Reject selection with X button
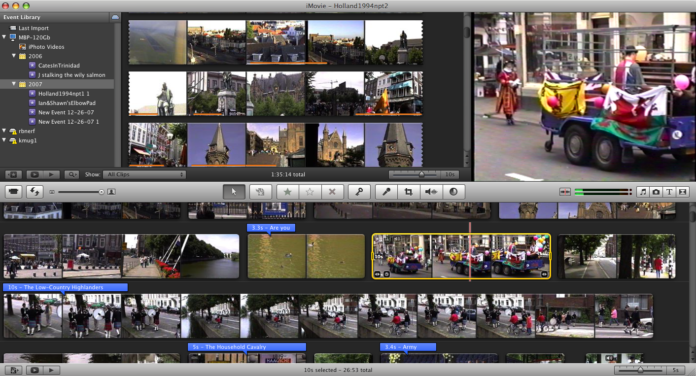This screenshot has width=696, height=376. pos(332,192)
